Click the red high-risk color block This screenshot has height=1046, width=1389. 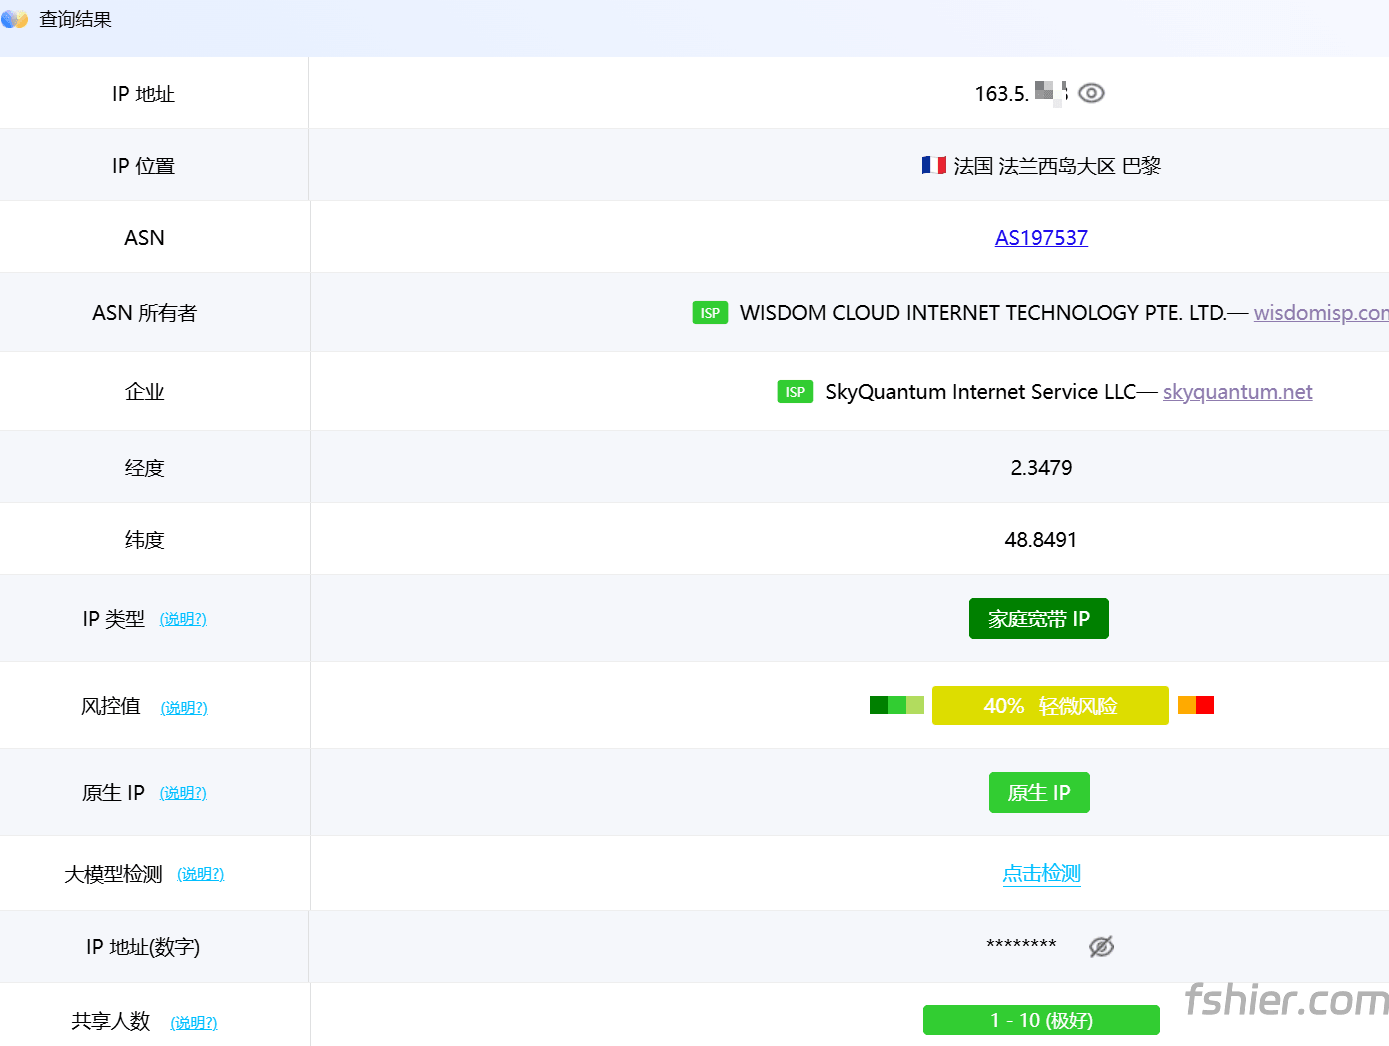tap(1205, 706)
